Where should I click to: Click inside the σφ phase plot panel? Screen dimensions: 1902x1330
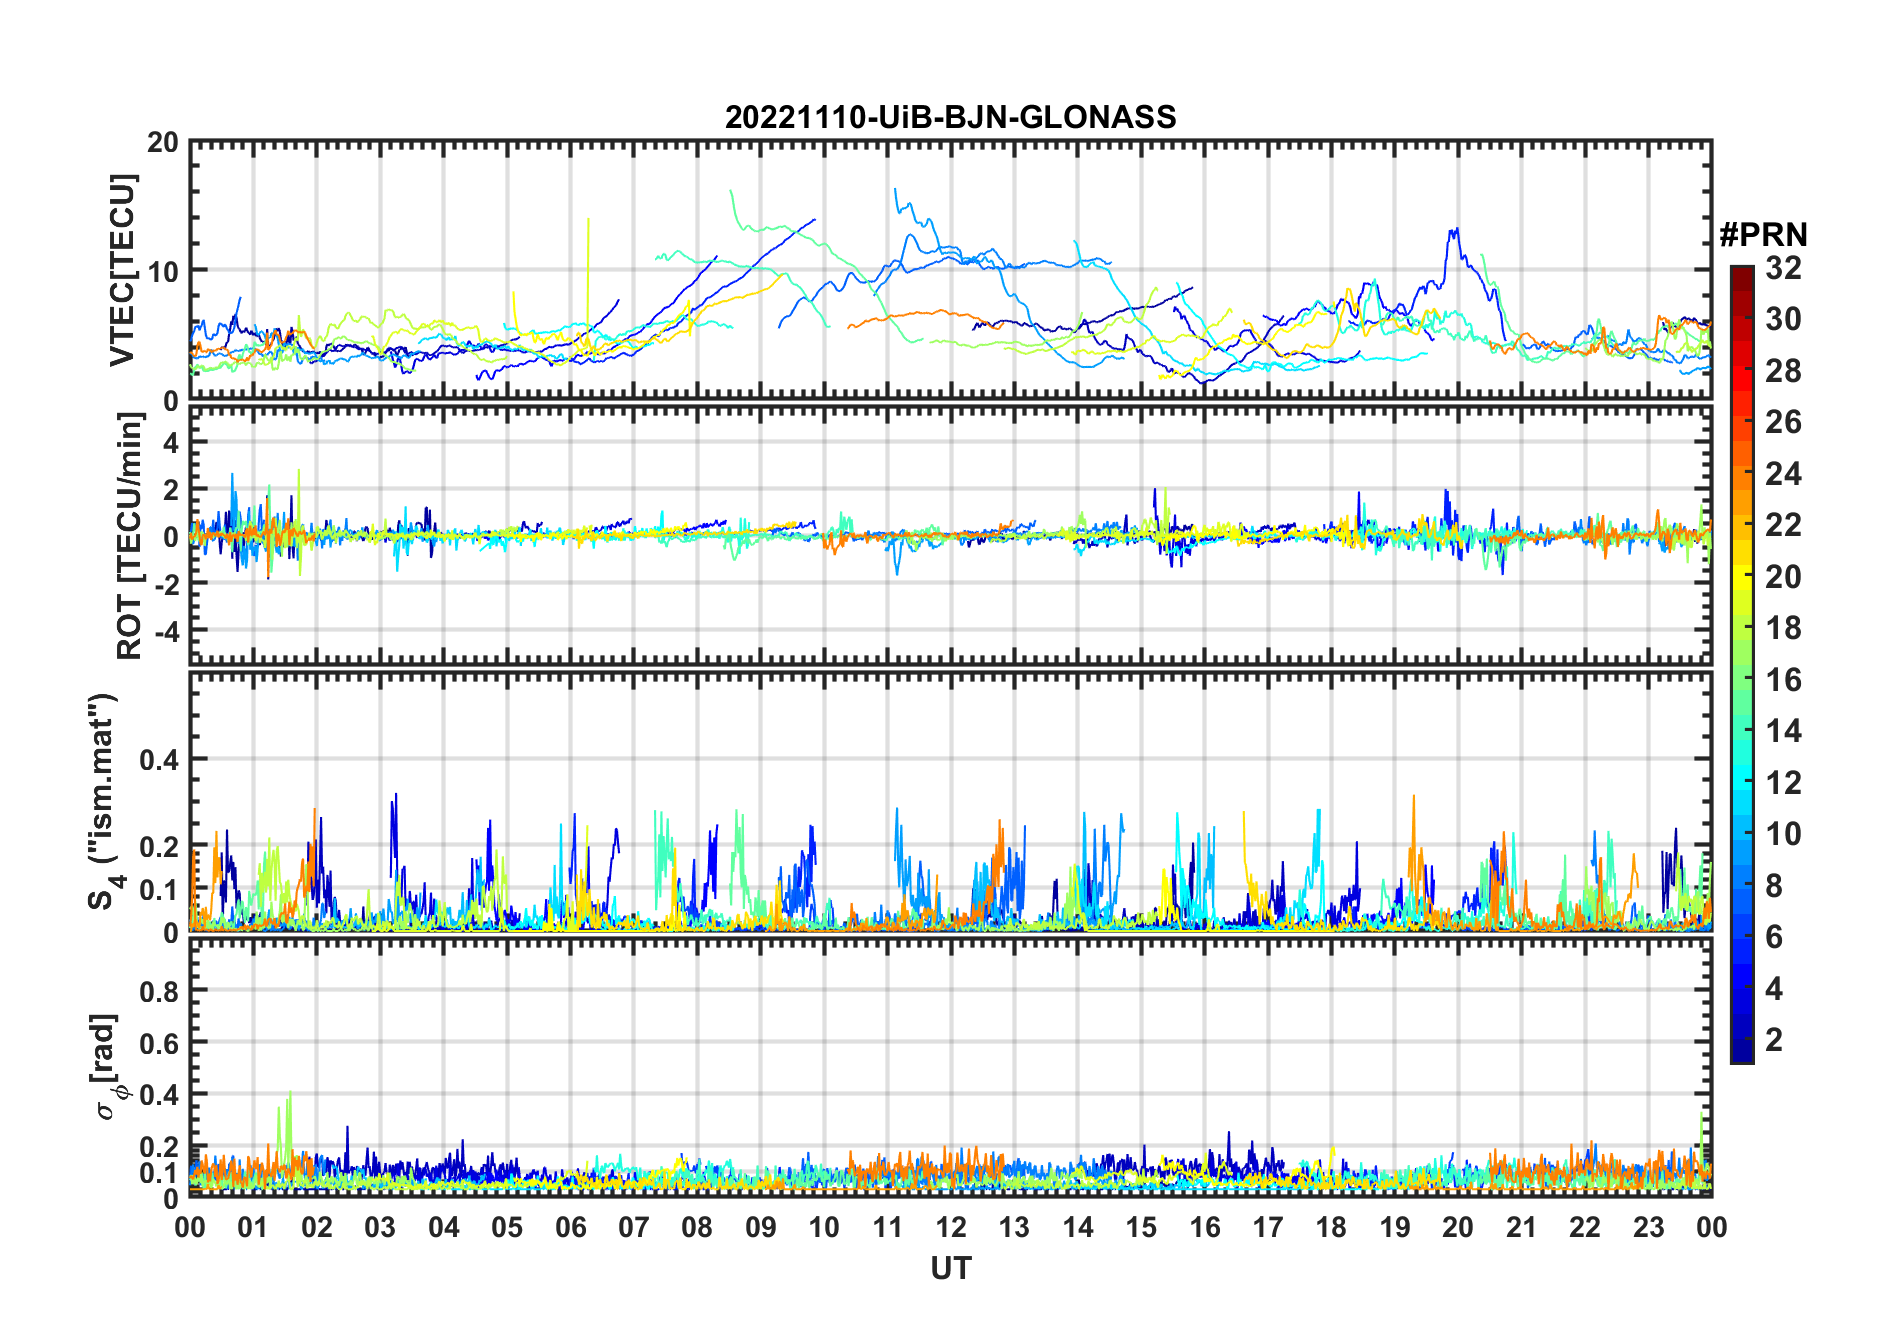(x=950, y=1067)
